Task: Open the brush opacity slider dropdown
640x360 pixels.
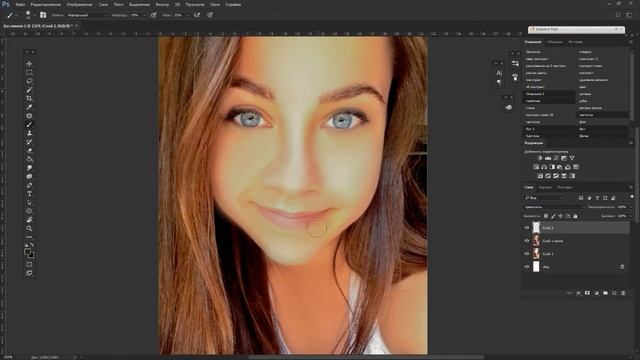Action: point(144,15)
